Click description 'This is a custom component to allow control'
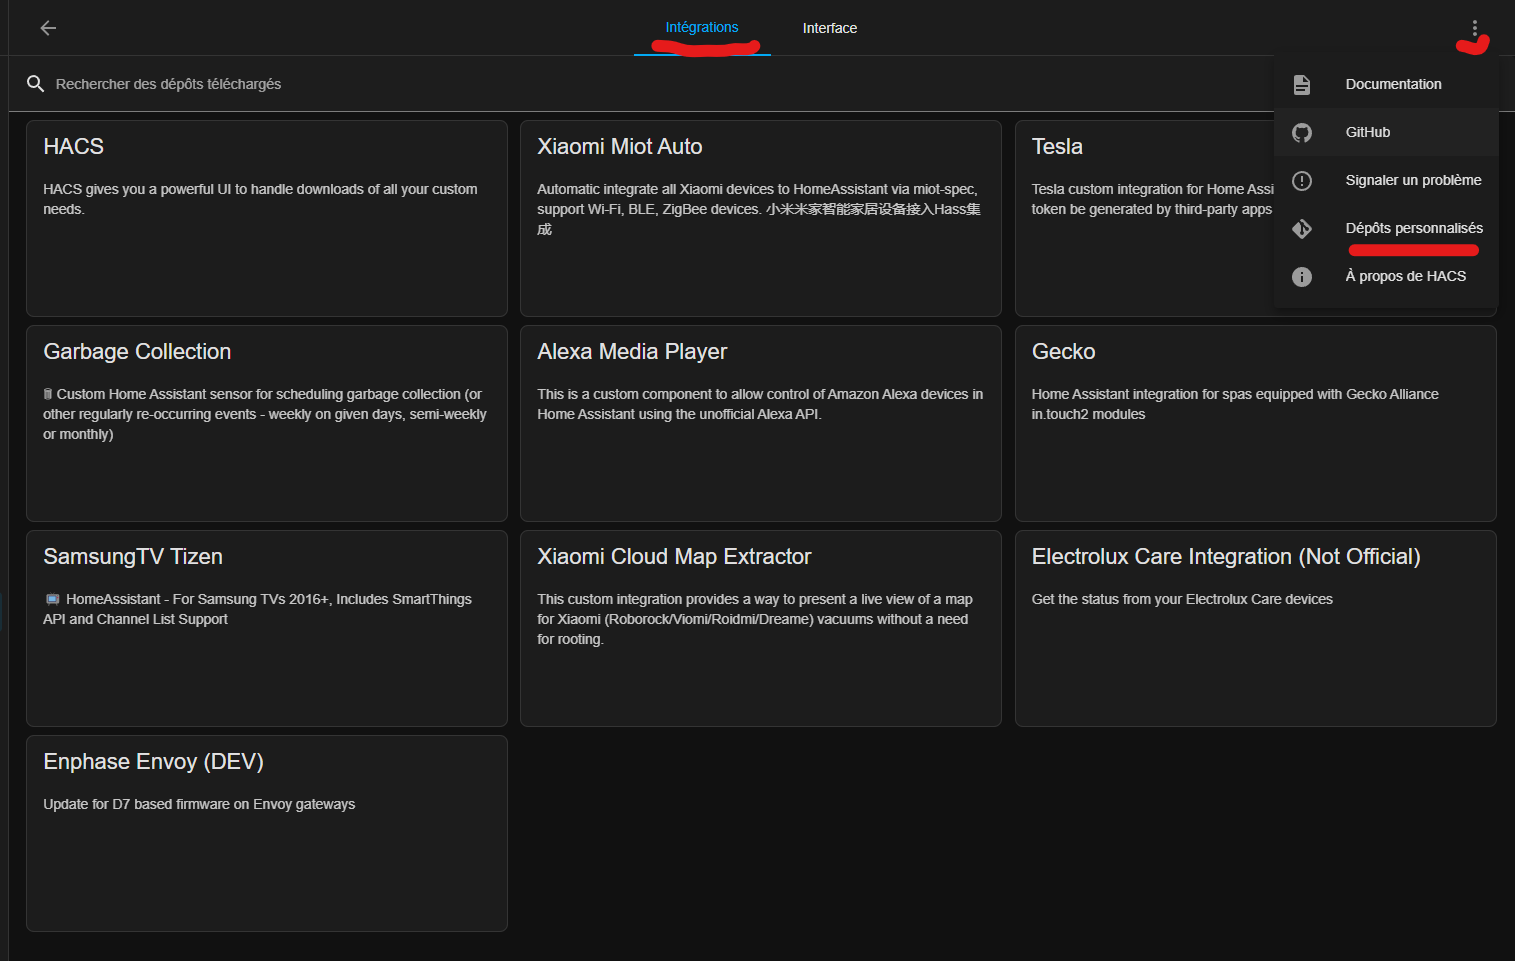Screen dimensions: 1515x961 760,404
